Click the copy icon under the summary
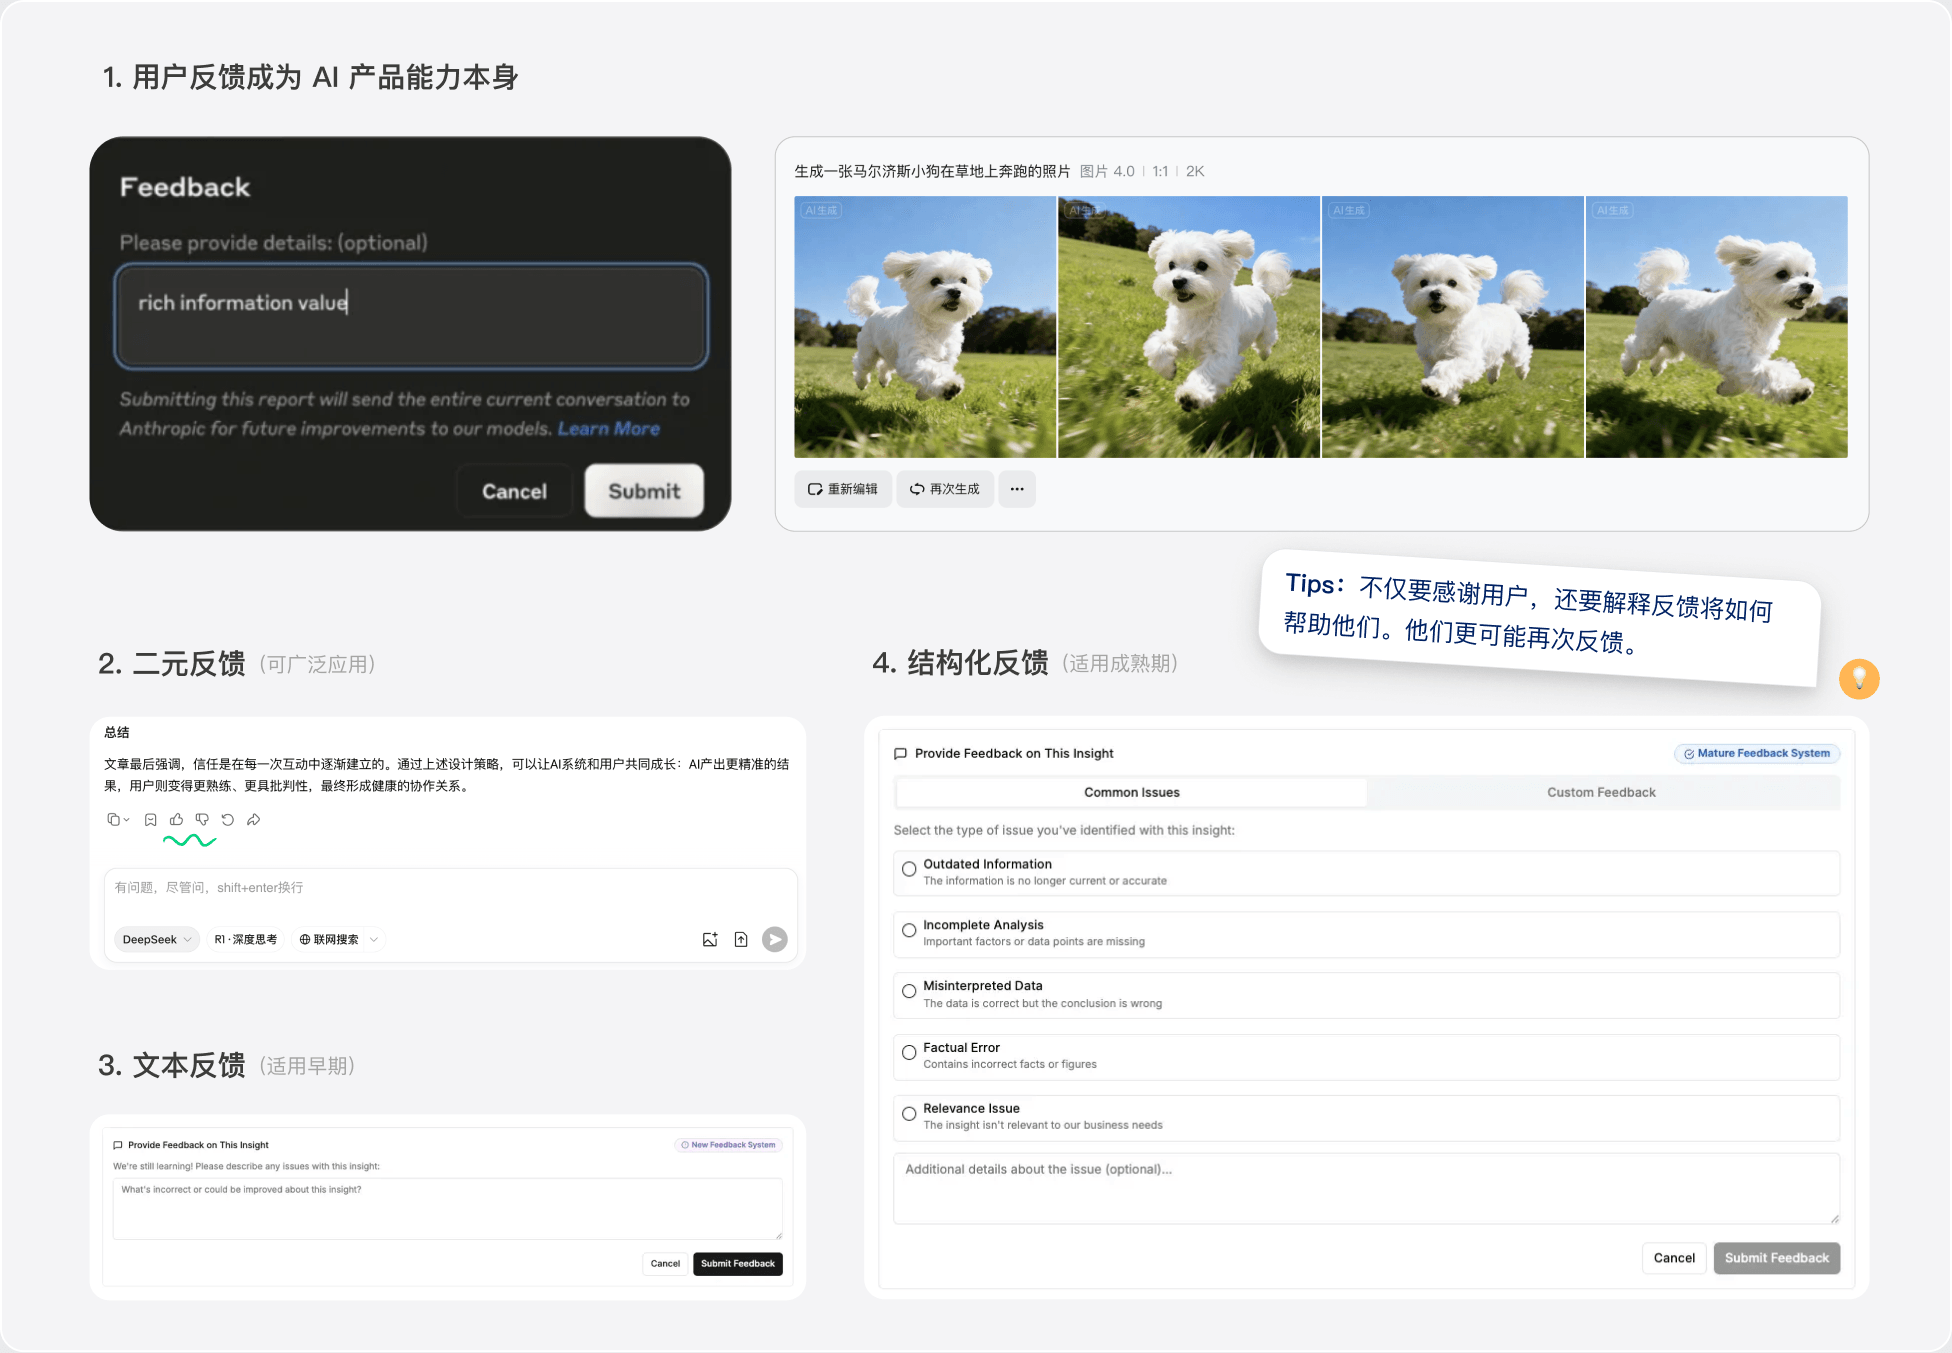The width and height of the screenshot is (1952, 1353). point(113,820)
